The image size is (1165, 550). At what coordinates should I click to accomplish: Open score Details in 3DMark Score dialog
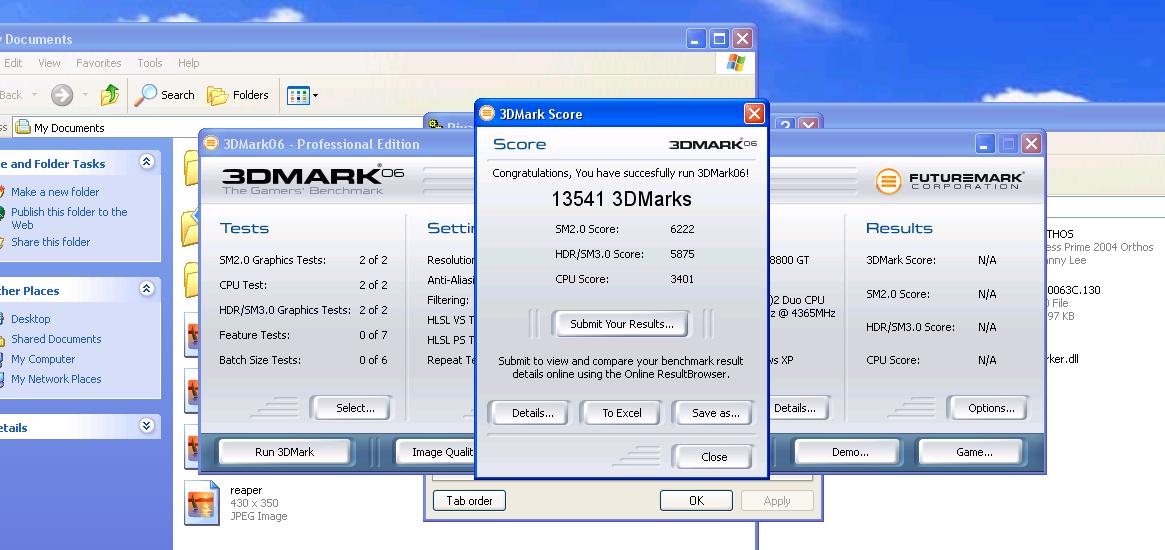[532, 413]
